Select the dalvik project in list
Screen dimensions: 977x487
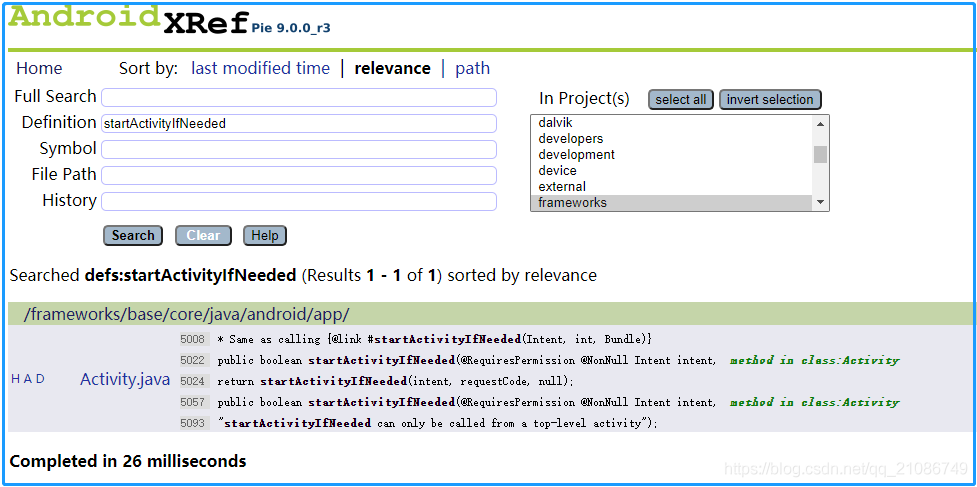[x=672, y=123]
